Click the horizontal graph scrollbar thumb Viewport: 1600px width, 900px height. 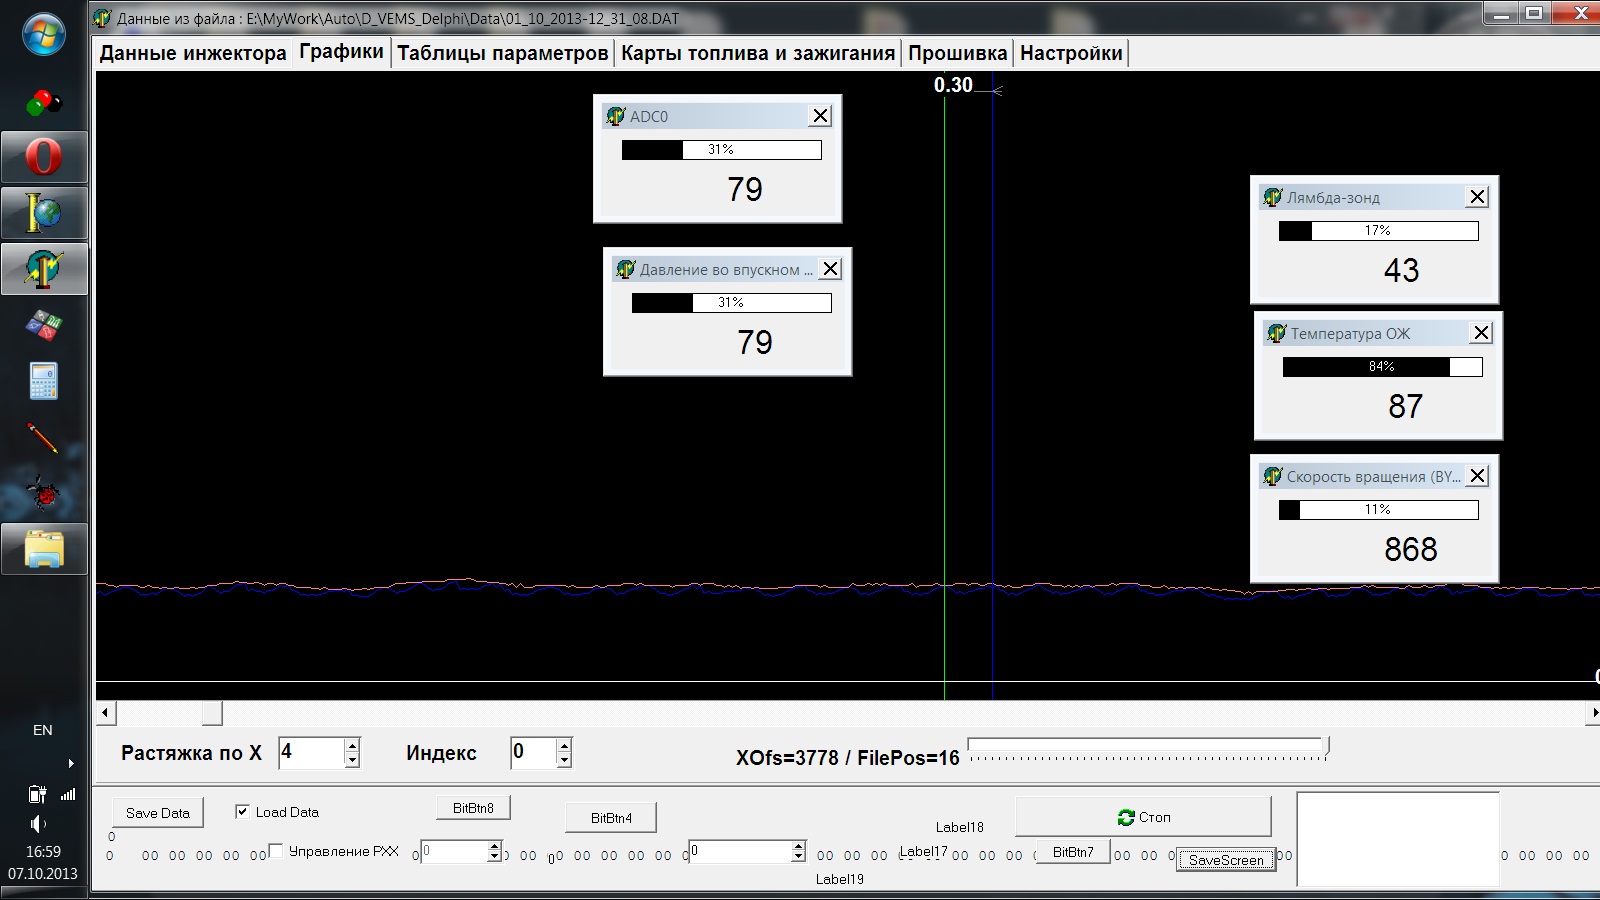[211, 713]
